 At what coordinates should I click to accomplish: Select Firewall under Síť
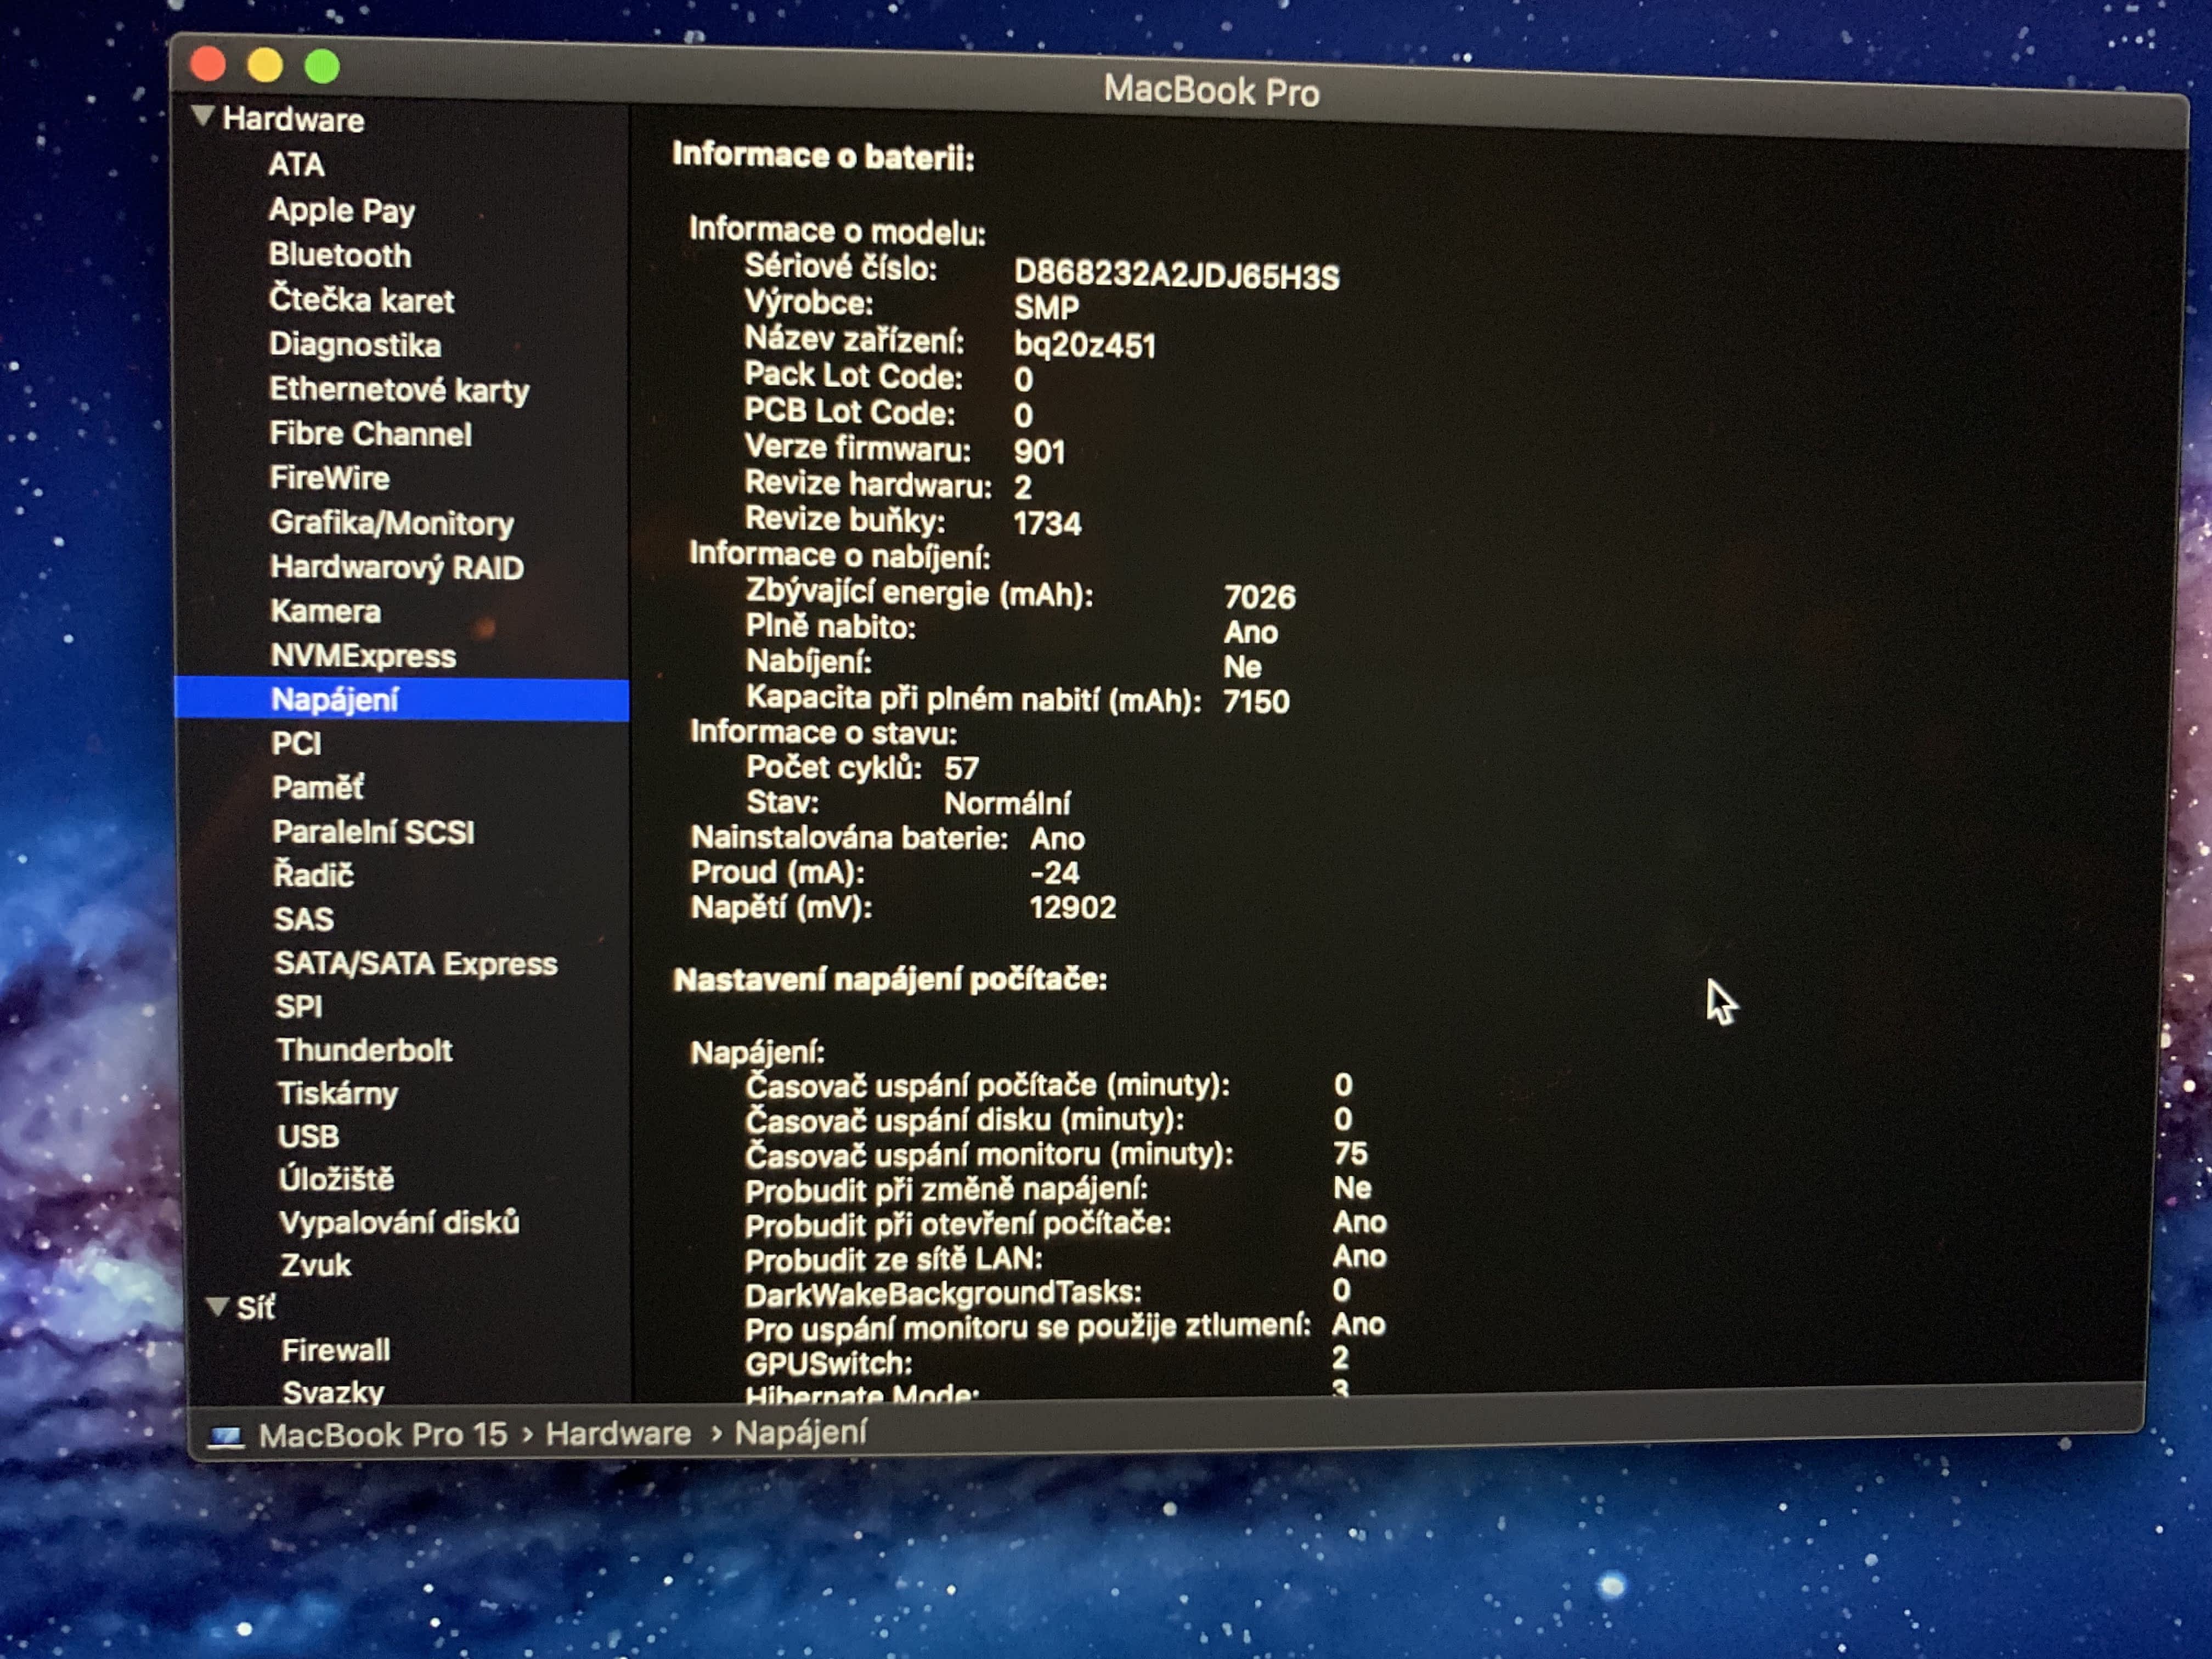point(335,1350)
